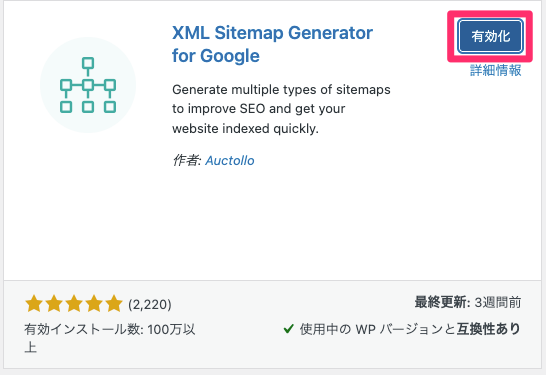
Task: Click the top square node in plugin logo
Action: 88,63
